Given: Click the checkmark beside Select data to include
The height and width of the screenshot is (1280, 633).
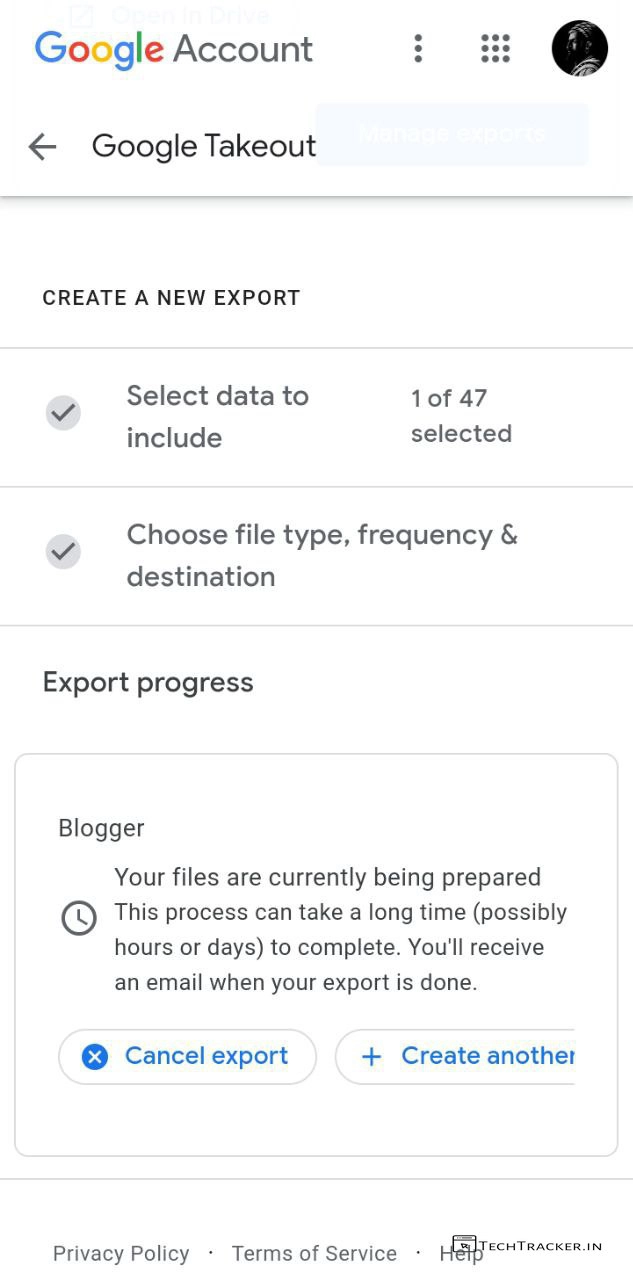Looking at the screenshot, I should (x=64, y=413).
